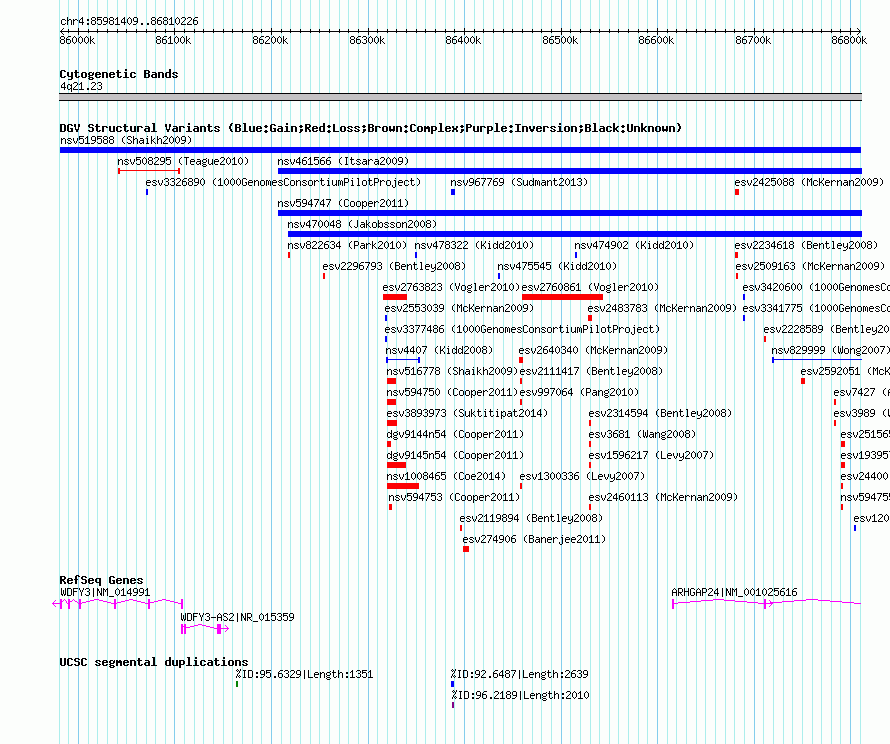Click the esv2425088 (McKernan2009) label
The height and width of the screenshot is (744, 890).
(x=809, y=182)
